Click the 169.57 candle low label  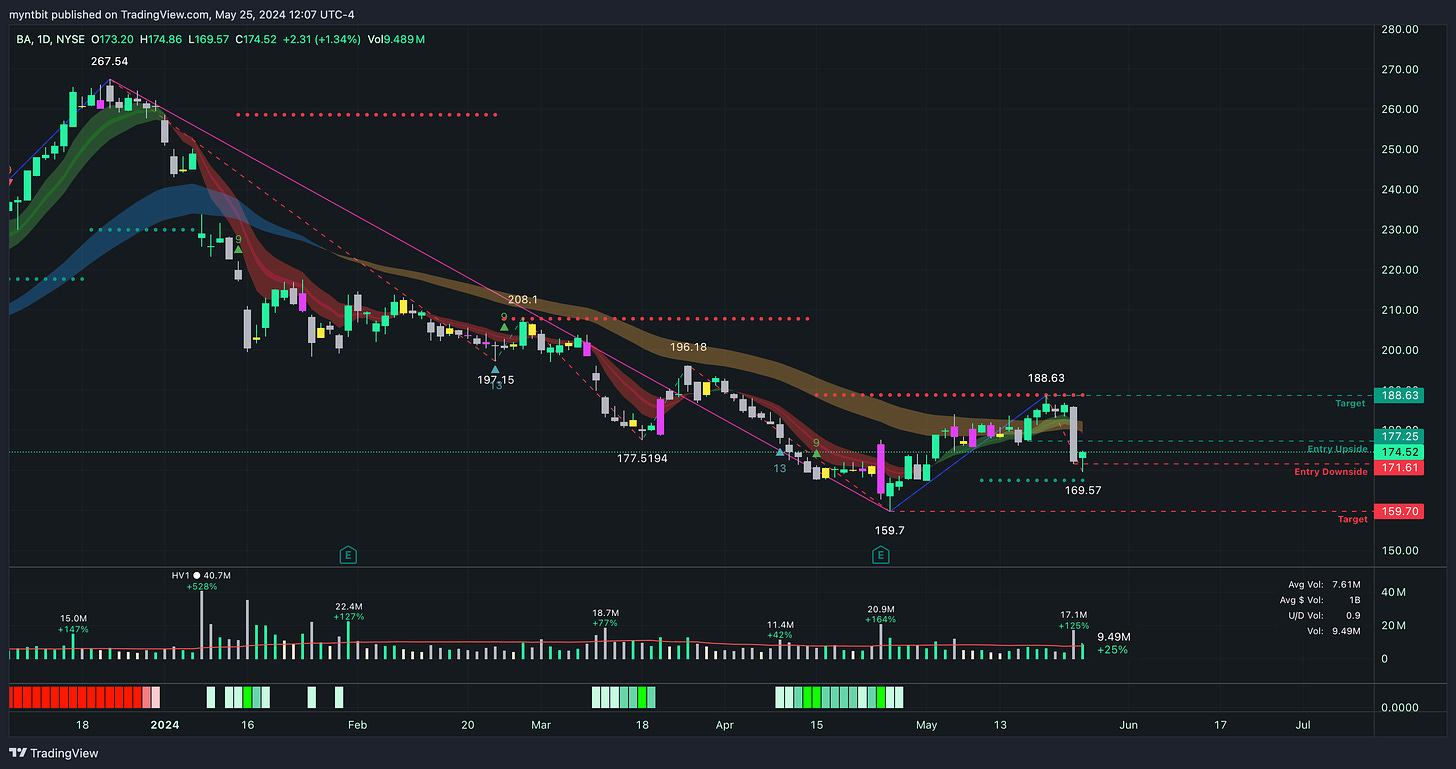coord(1082,490)
